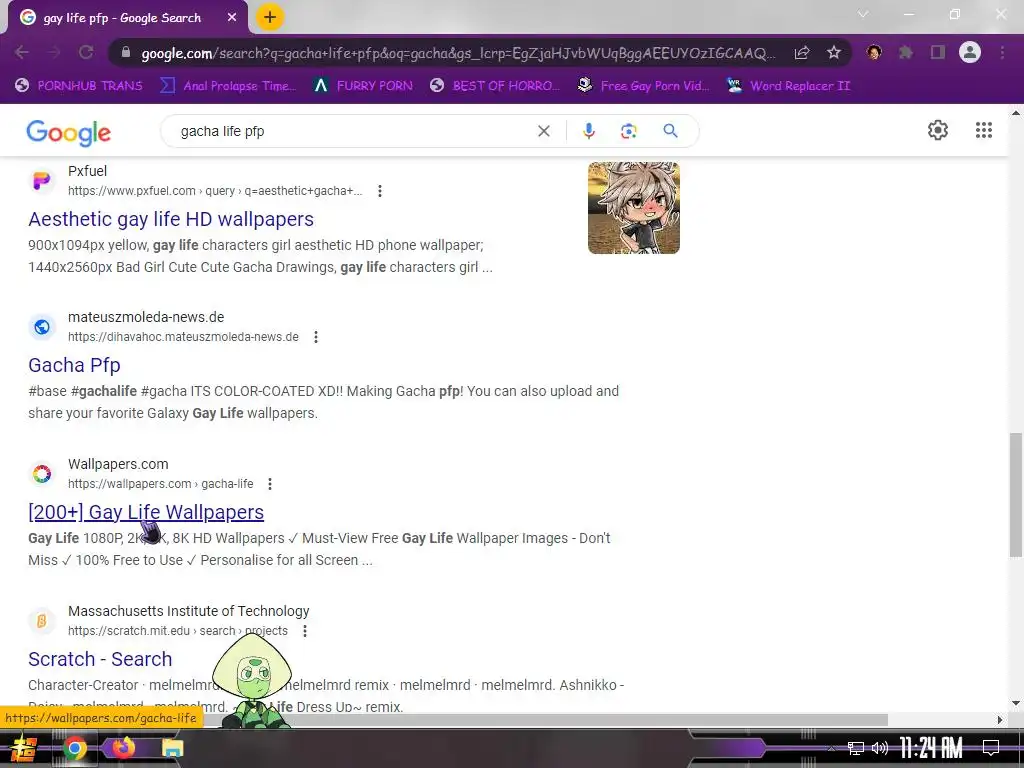This screenshot has height=768, width=1024.
Task: Open the Aesthetic gay life HD wallpapers result
Action: click(171, 219)
